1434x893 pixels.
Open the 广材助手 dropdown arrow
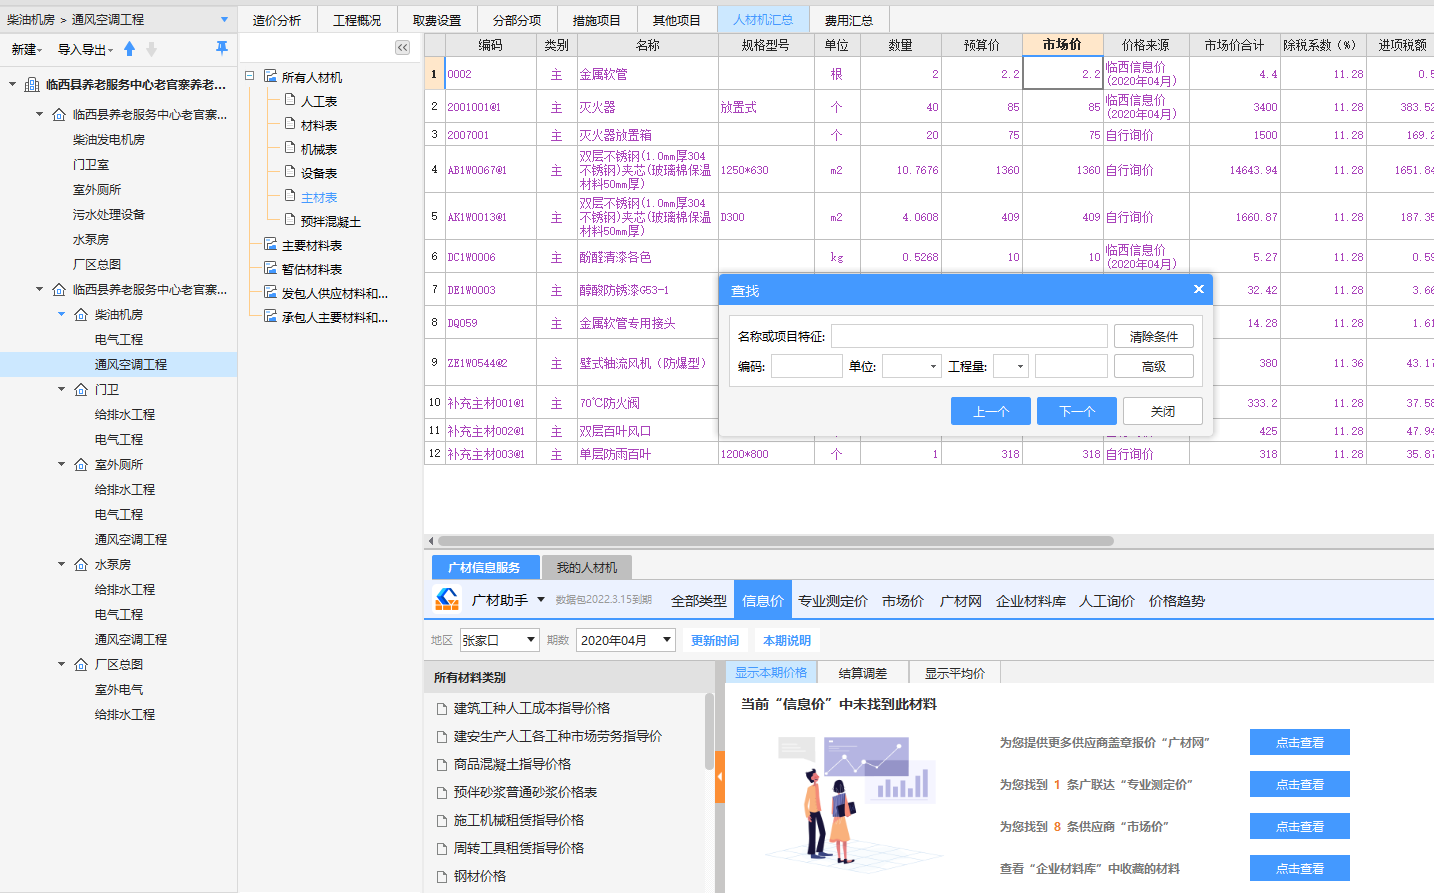541,600
